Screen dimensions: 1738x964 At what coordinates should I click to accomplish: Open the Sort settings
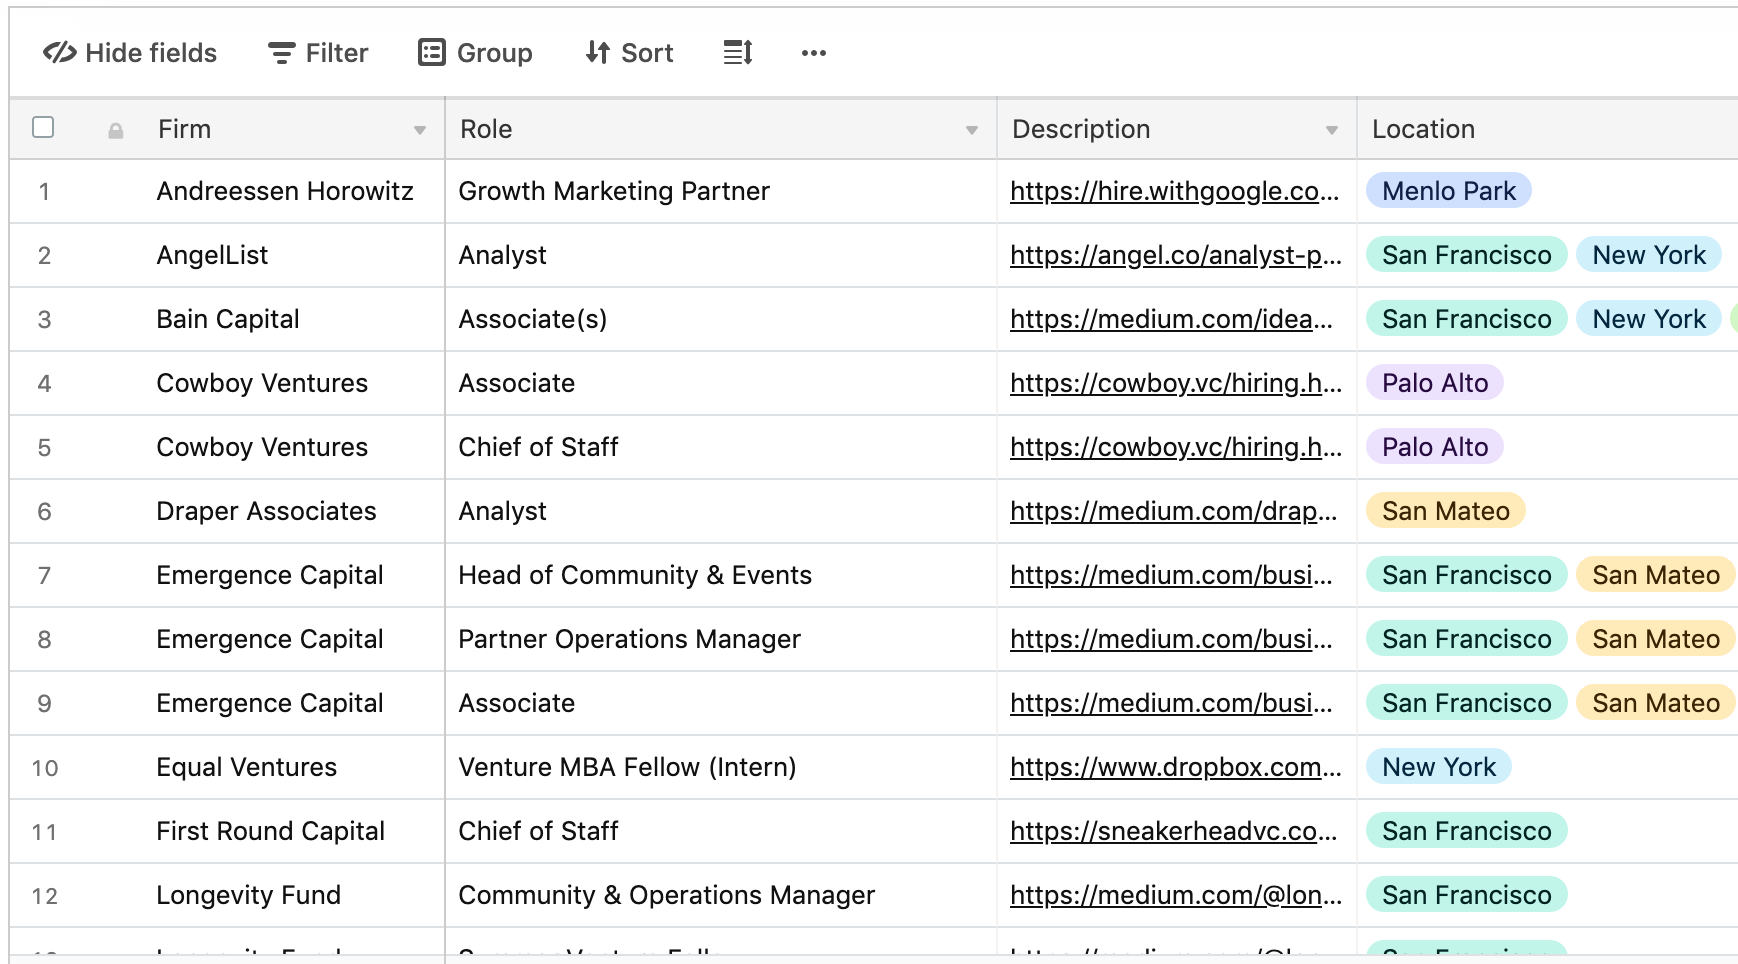[x=628, y=52]
